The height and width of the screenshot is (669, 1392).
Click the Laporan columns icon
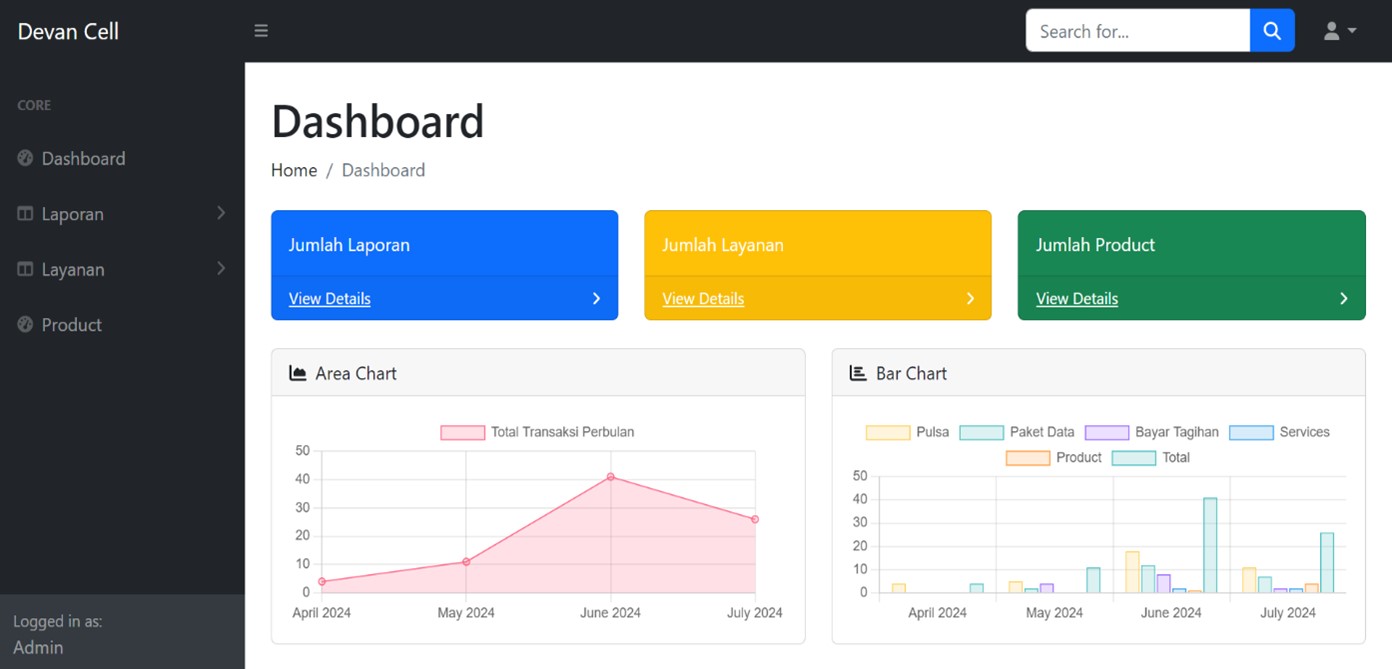[25, 214]
